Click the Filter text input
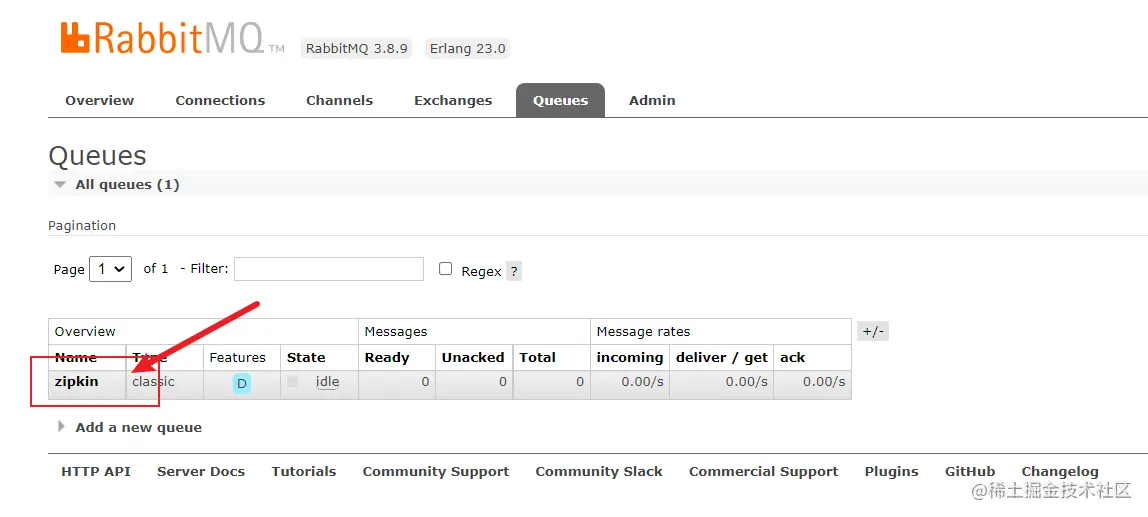This screenshot has width=1148, height=517. pos(329,269)
